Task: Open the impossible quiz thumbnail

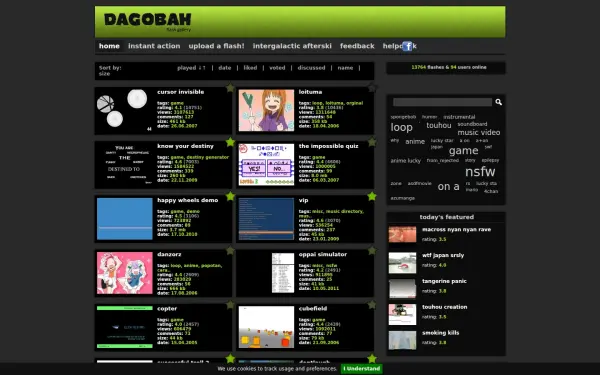Action: [266, 165]
